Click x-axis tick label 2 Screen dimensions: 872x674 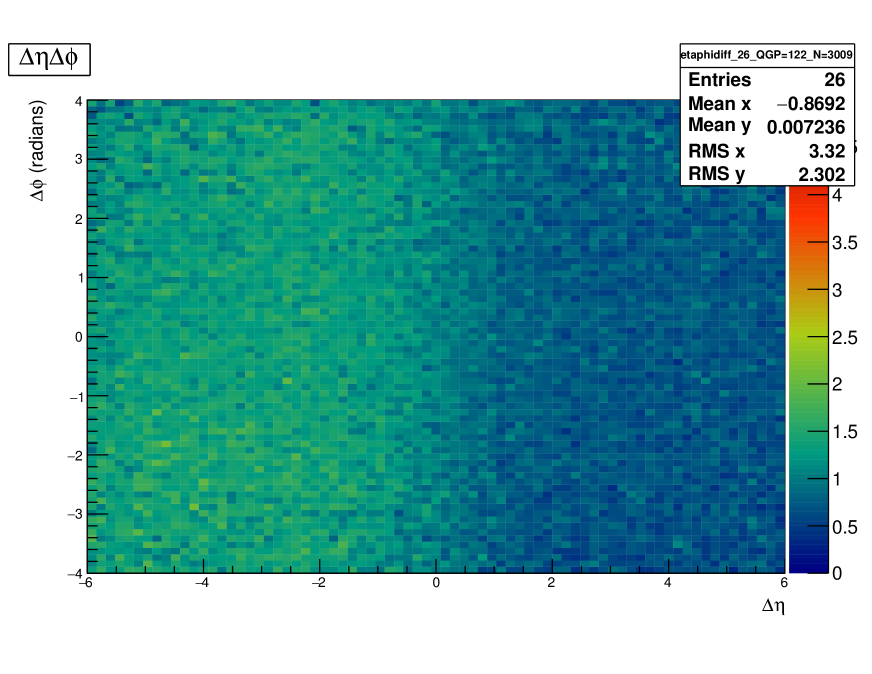pos(551,583)
